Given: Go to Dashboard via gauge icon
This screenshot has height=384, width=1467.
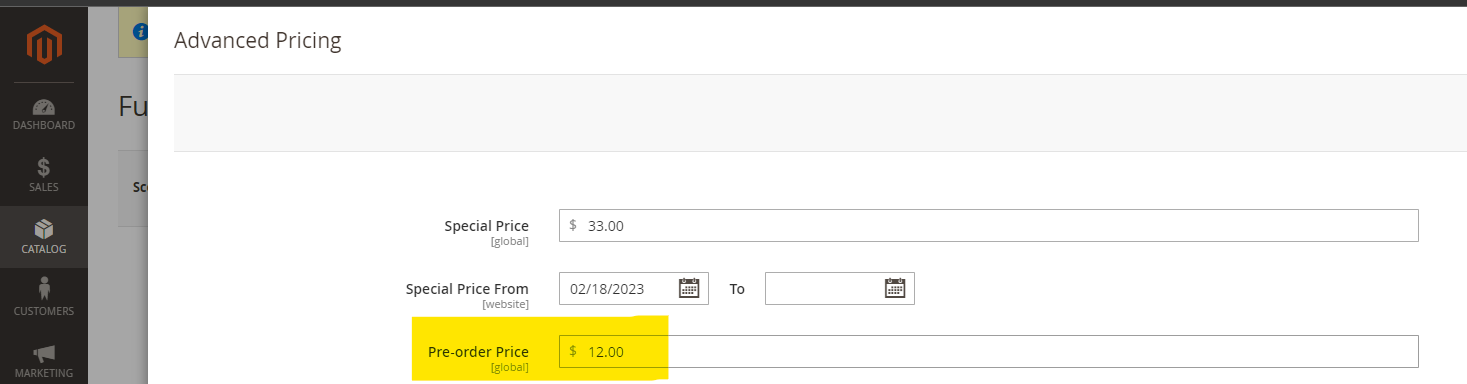Looking at the screenshot, I should point(44,114).
